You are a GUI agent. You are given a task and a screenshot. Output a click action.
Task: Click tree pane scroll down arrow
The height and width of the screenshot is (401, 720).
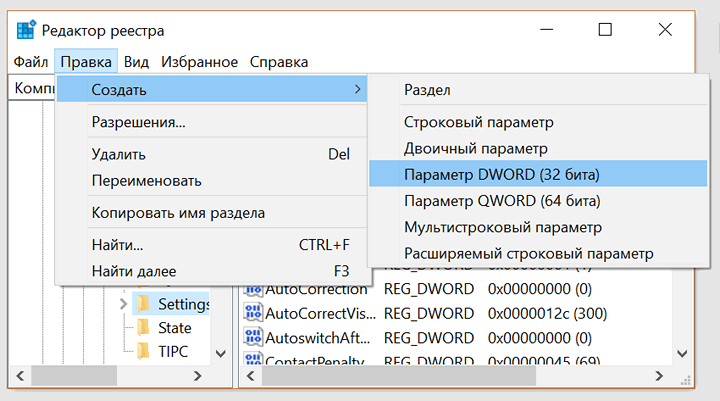(x=221, y=354)
